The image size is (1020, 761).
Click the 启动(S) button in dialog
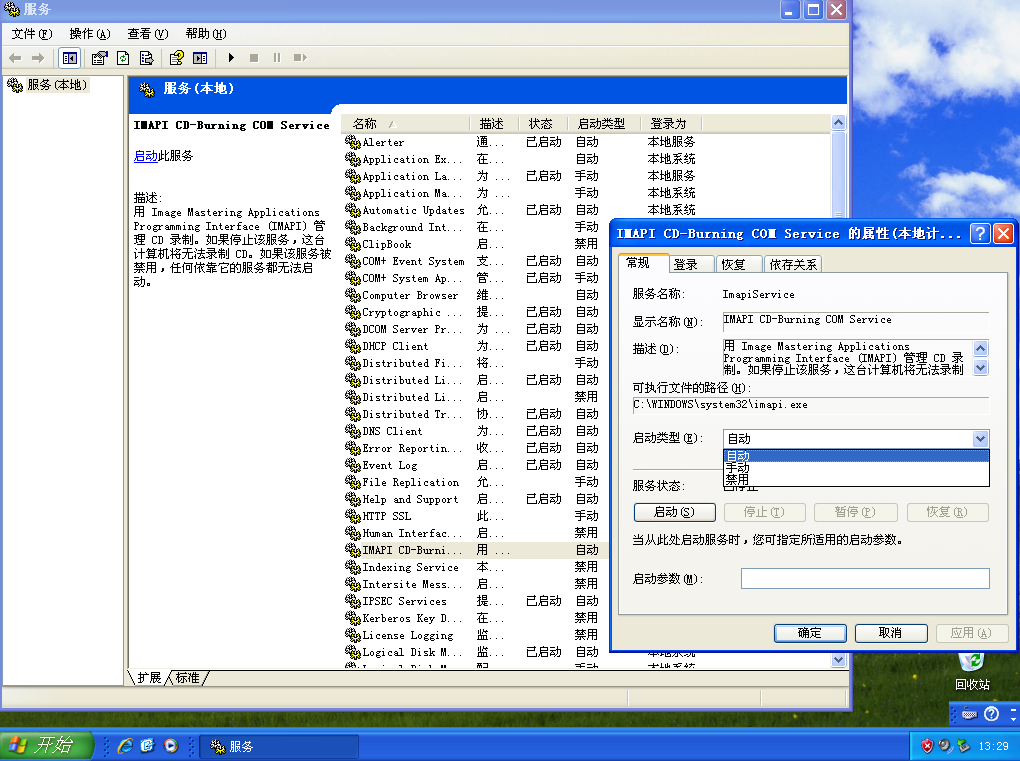[675, 512]
